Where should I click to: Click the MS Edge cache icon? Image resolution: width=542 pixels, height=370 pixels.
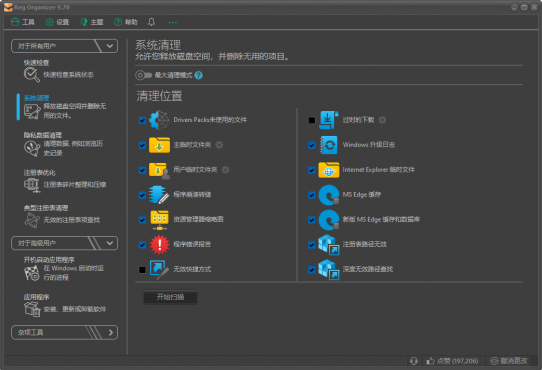[x=329, y=195]
